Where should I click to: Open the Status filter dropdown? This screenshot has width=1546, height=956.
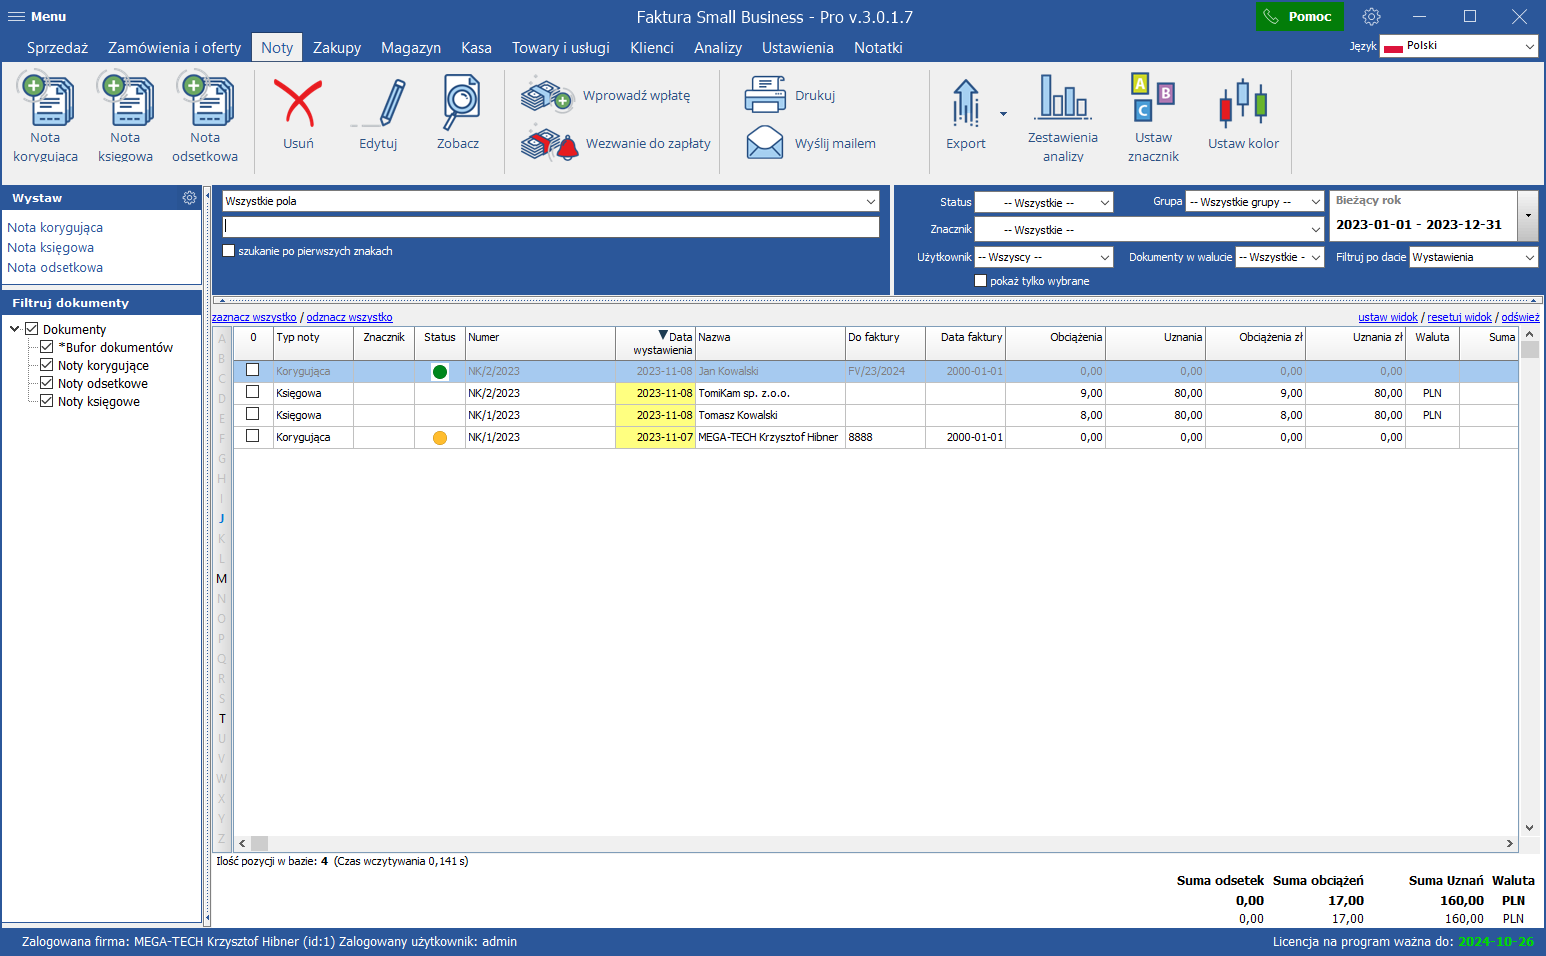[x=1043, y=203]
